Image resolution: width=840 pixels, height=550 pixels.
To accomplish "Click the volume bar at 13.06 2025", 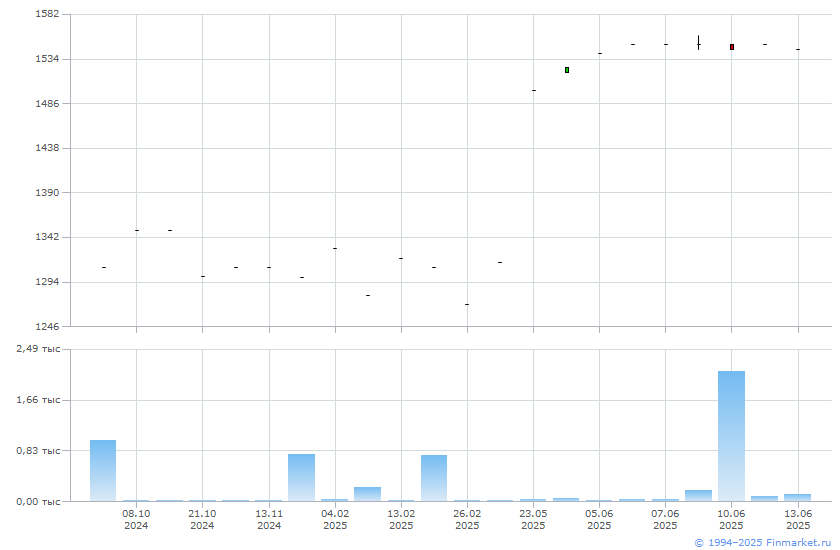I will [x=798, y=498].
